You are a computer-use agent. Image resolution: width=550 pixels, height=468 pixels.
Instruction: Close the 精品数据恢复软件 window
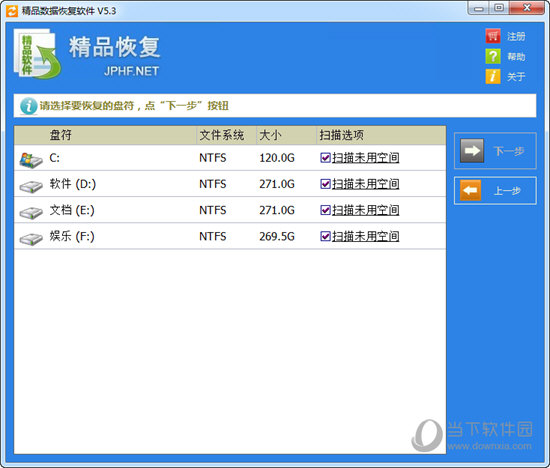[x=527, y=8]
